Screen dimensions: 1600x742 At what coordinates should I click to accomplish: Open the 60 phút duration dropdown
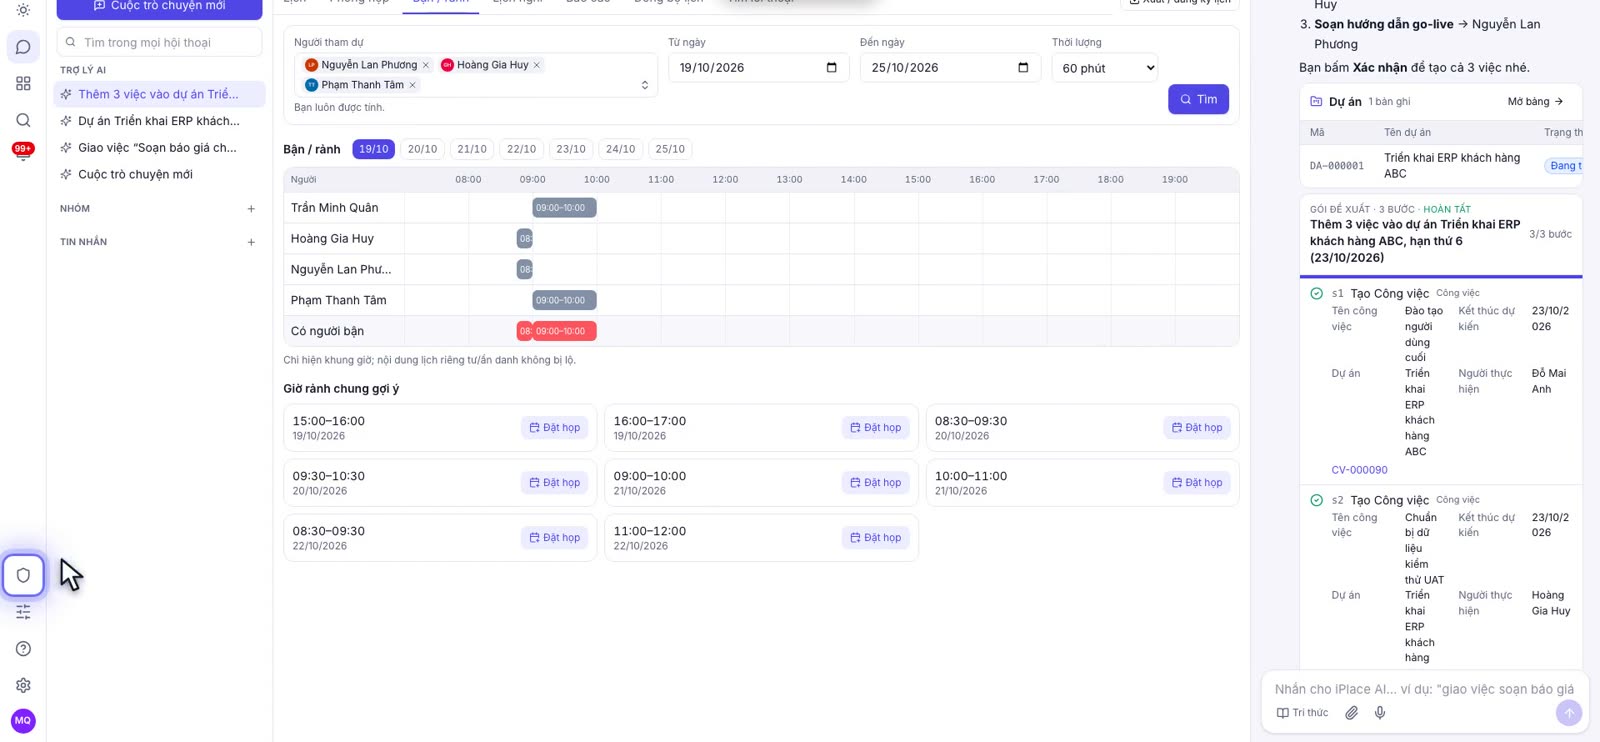(1104, 68)
